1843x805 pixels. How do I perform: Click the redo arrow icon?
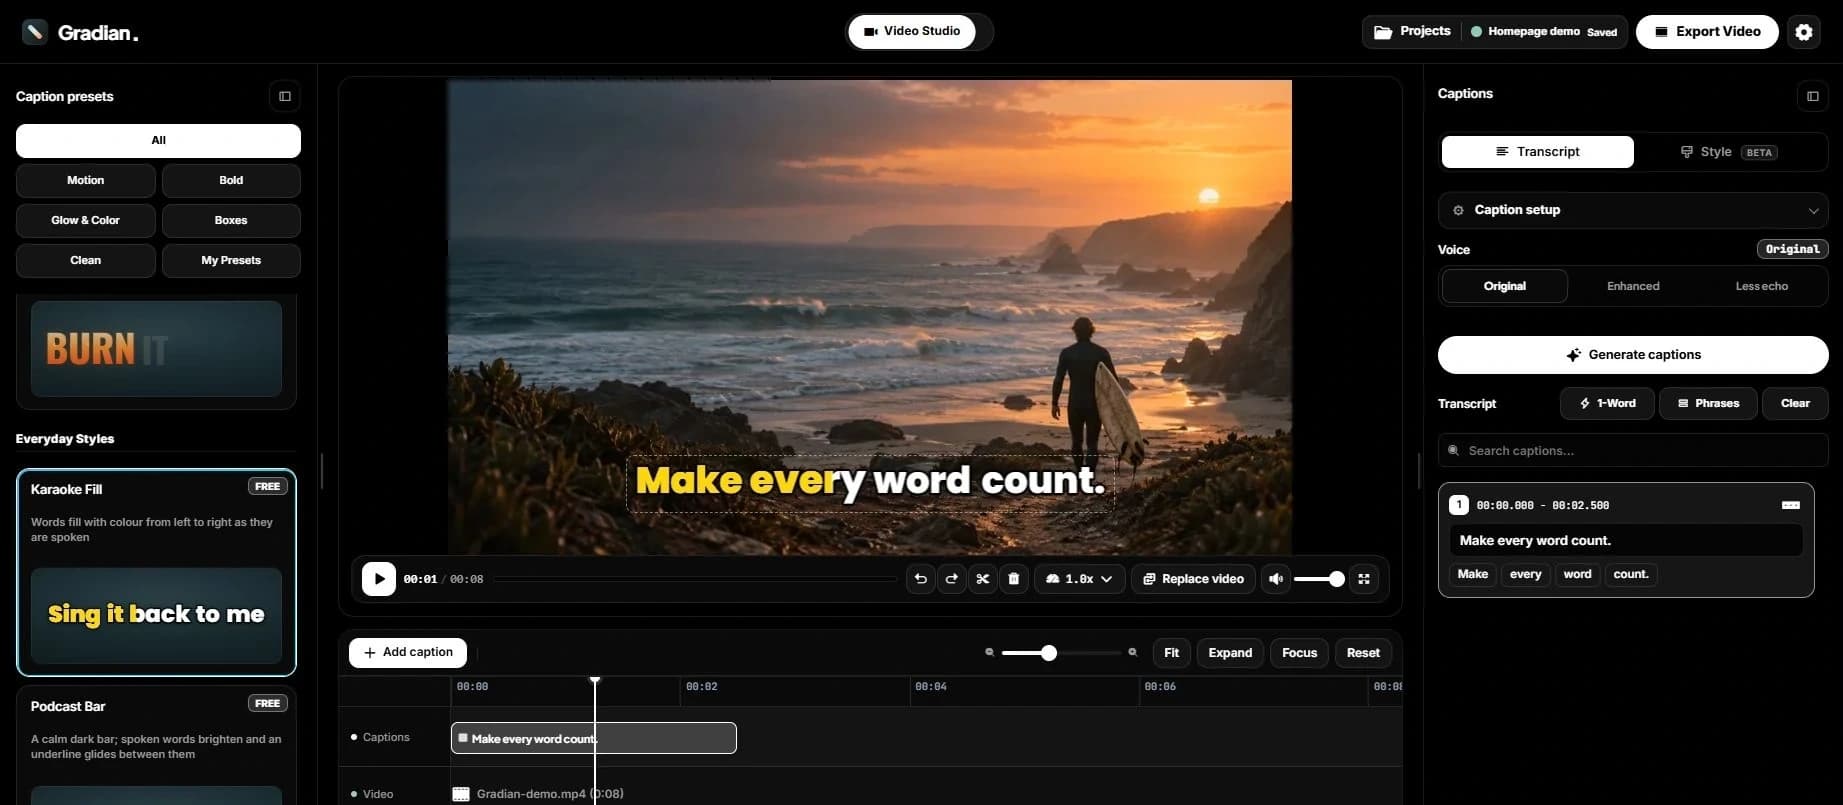click(x=952, y=579)
